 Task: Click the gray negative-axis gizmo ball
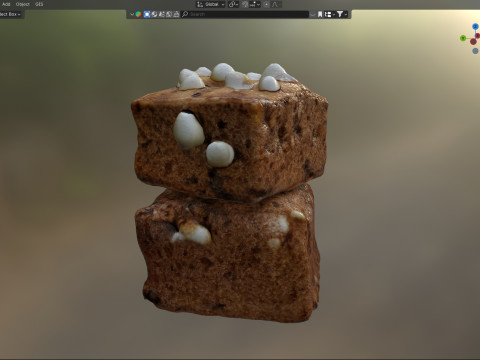tap(475, 51)
